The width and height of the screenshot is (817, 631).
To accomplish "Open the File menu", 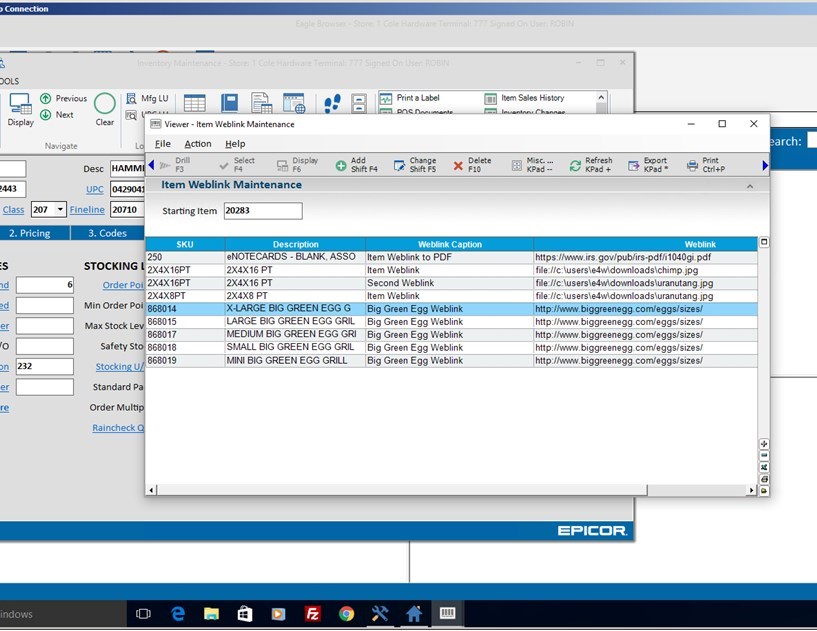I will tap(162, 144).
